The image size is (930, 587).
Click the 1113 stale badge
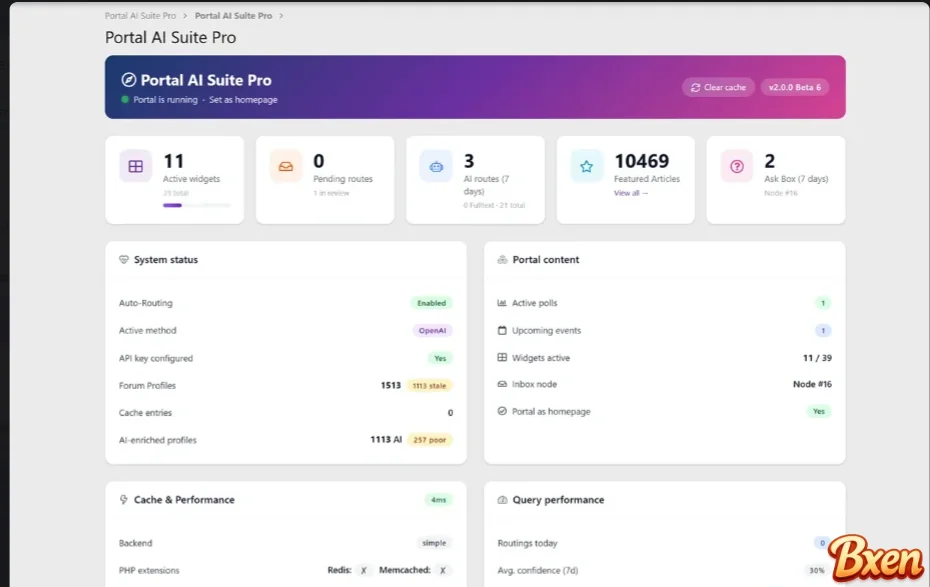click(x=429, y=385)
